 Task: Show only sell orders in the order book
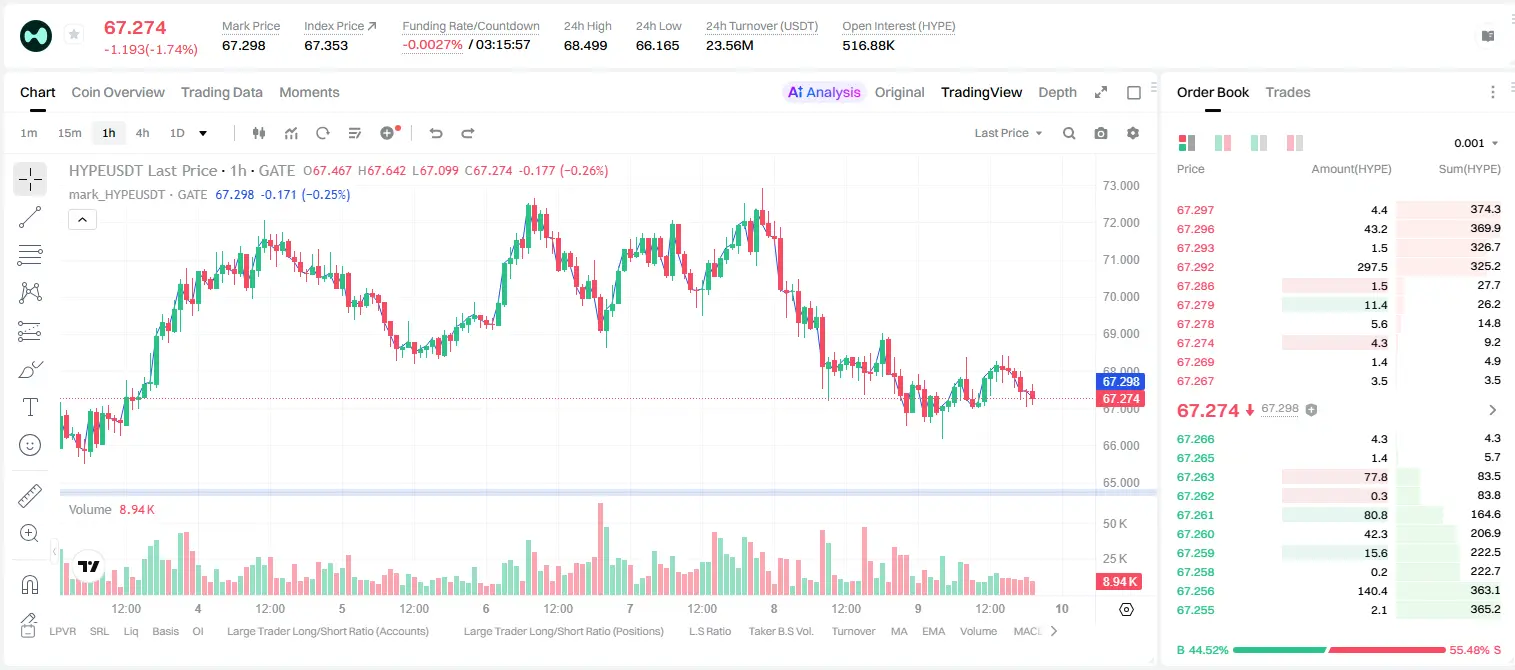pos(1296,143)
